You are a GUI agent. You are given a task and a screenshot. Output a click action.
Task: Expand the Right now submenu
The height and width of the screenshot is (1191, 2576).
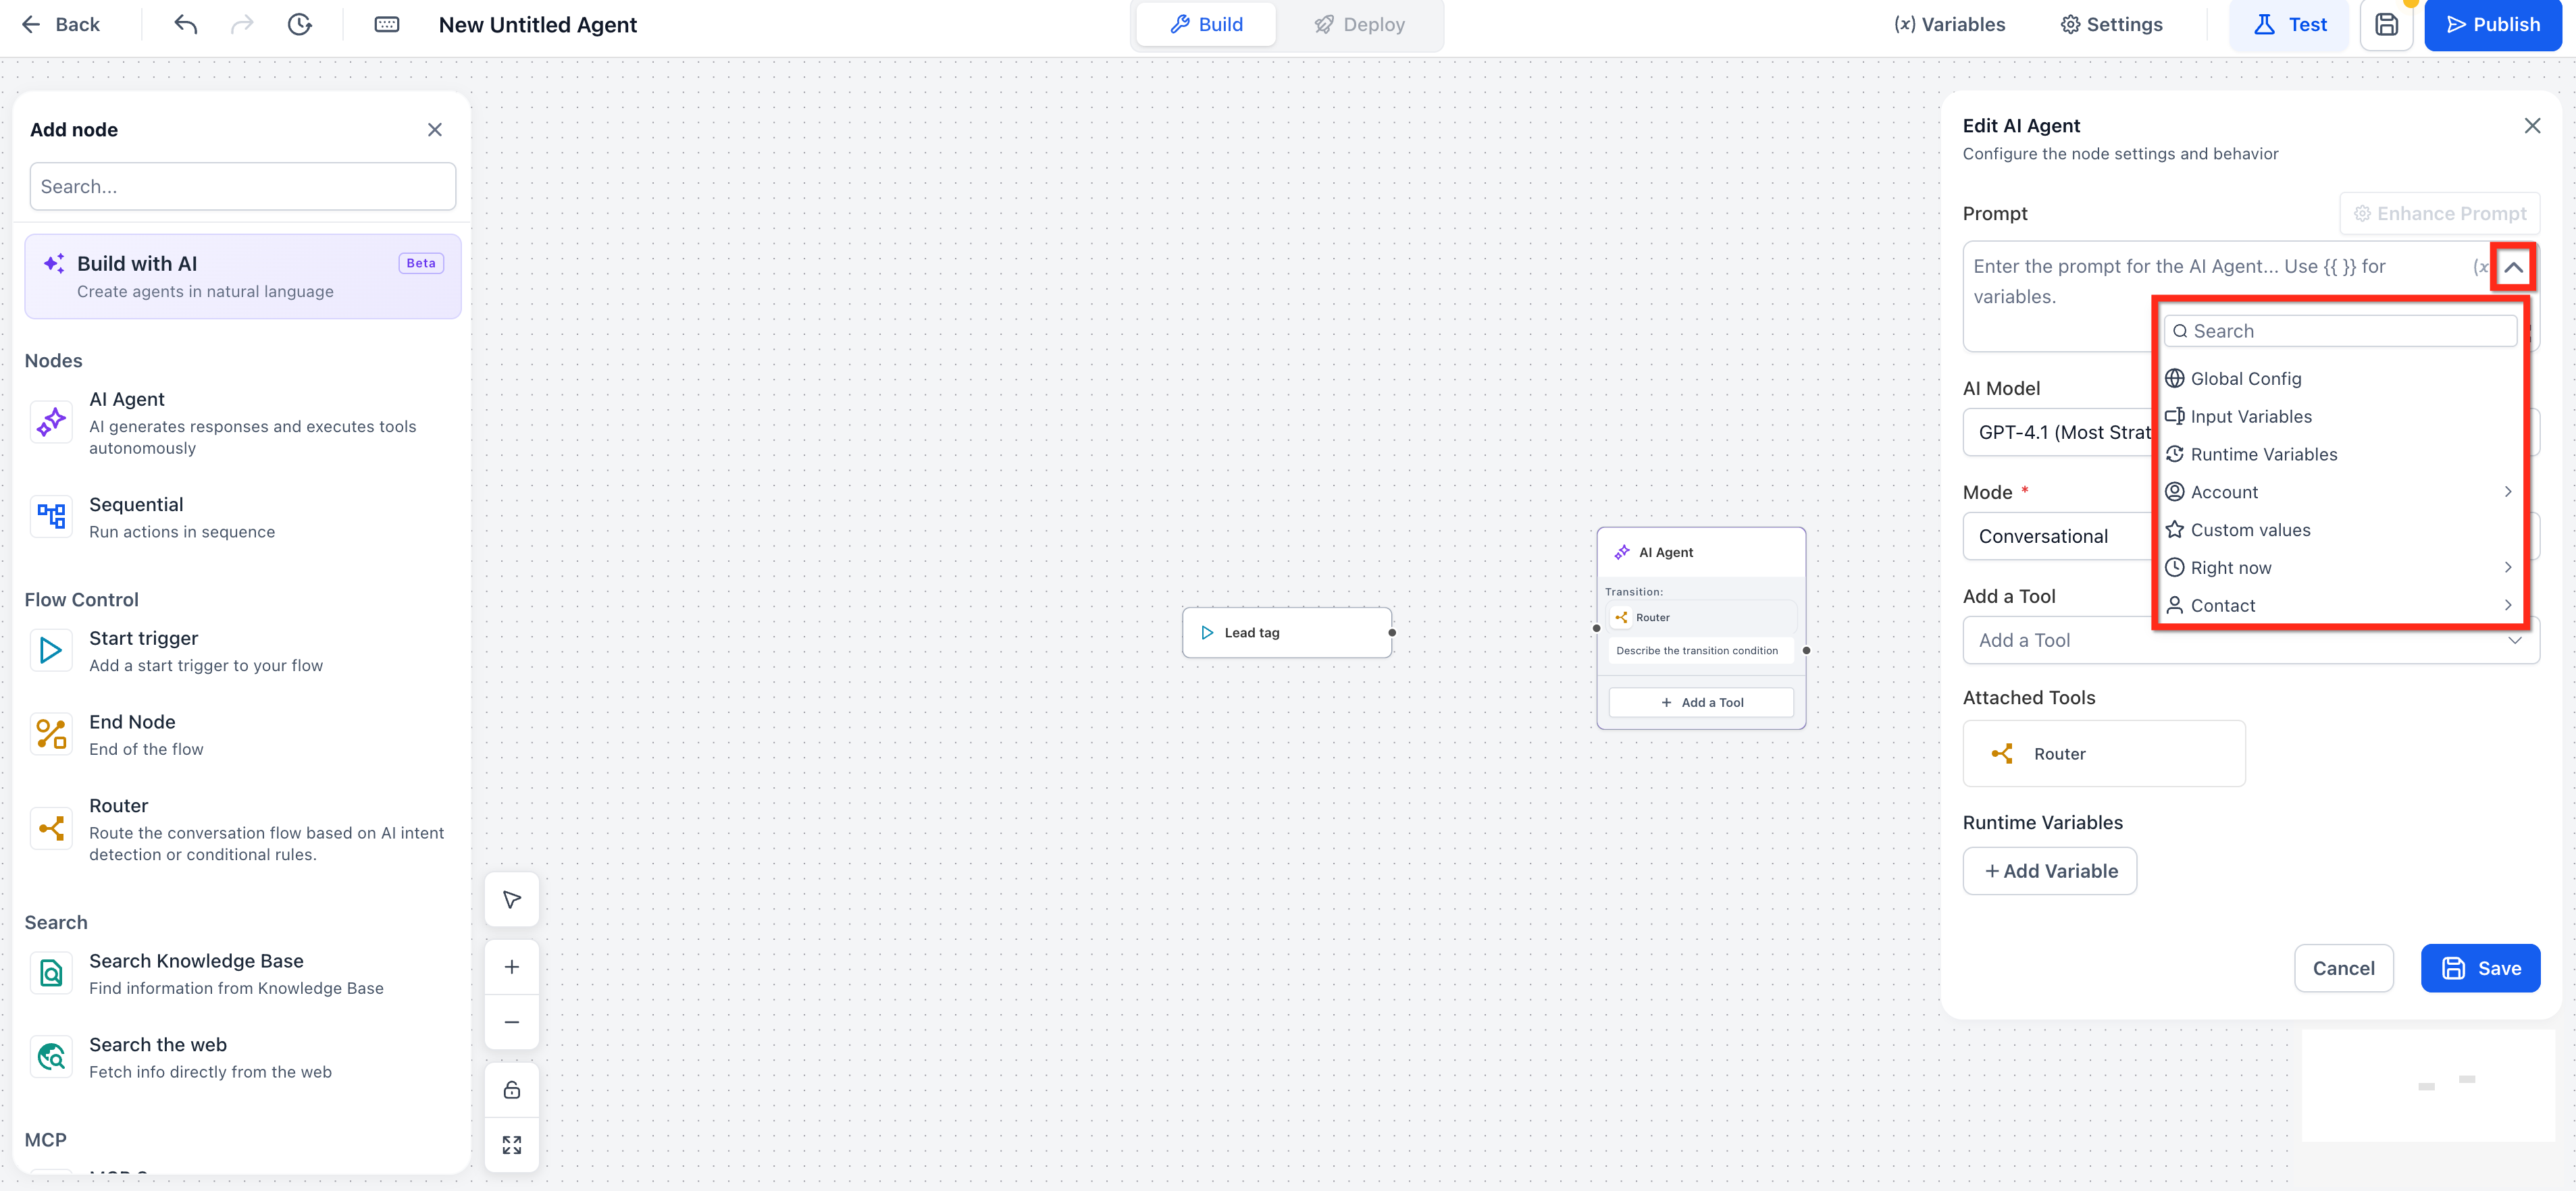click(2339, 568)
